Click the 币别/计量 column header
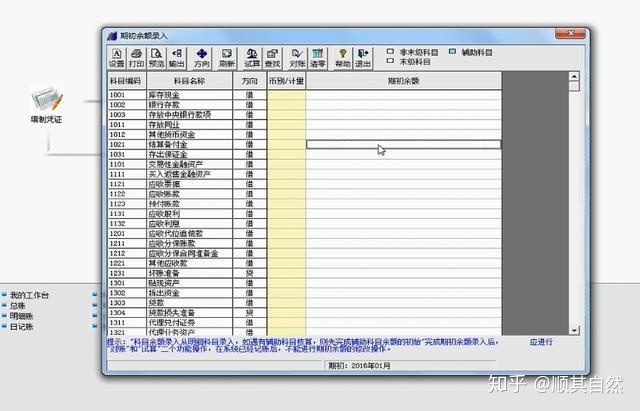The height and width of the screenshot is (411, 640). point(287,81)
